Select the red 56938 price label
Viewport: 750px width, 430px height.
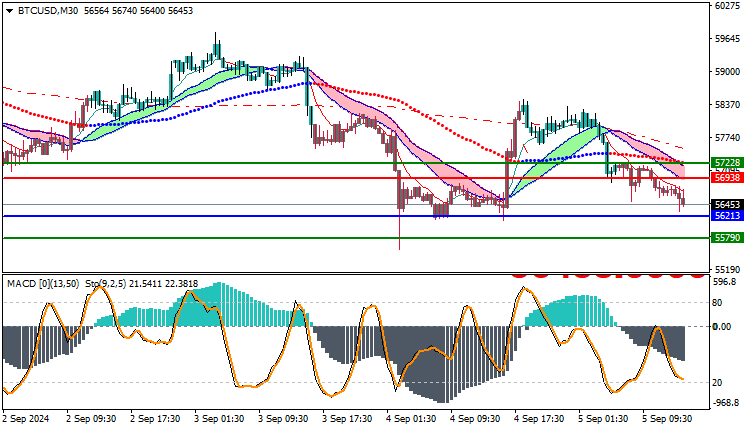[x=727, y=177]
